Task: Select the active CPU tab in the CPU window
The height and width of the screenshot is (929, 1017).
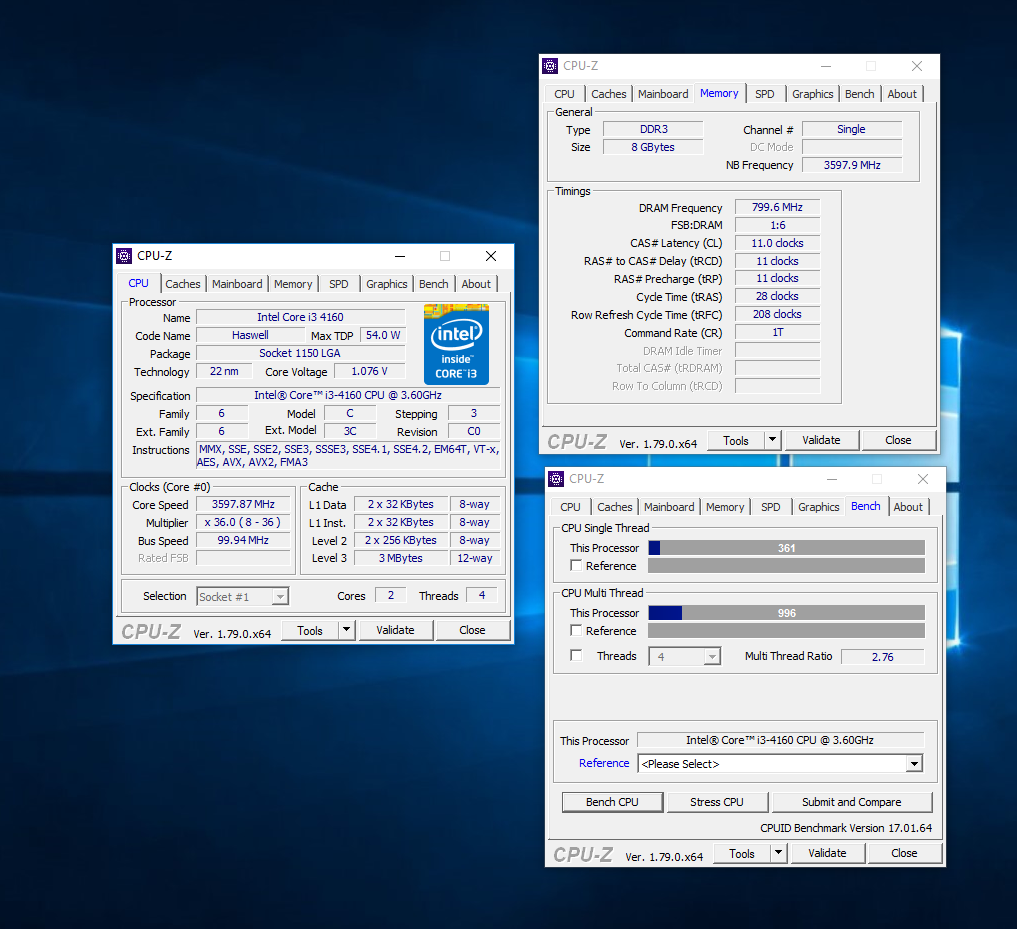Action: click(x=139, y=284)
